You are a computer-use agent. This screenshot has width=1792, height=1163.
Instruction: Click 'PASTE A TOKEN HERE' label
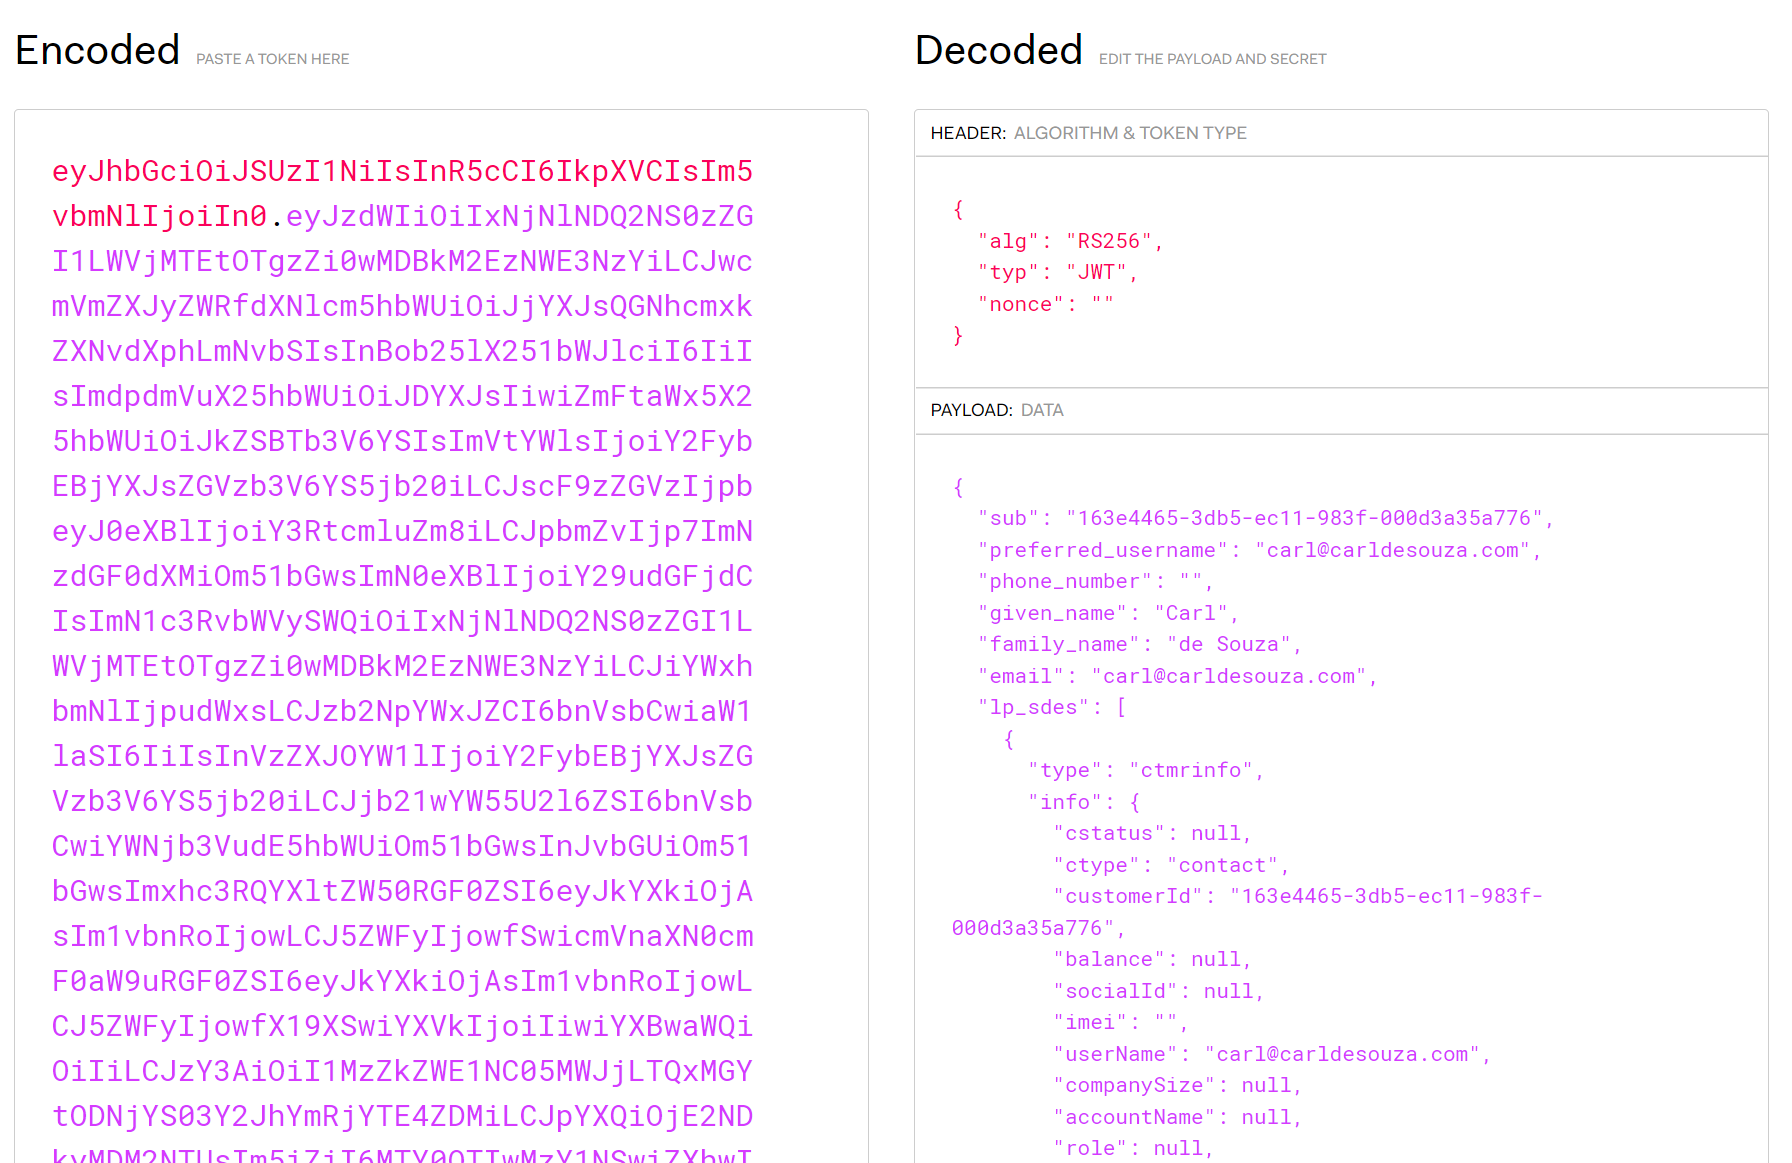click(273, 59)
